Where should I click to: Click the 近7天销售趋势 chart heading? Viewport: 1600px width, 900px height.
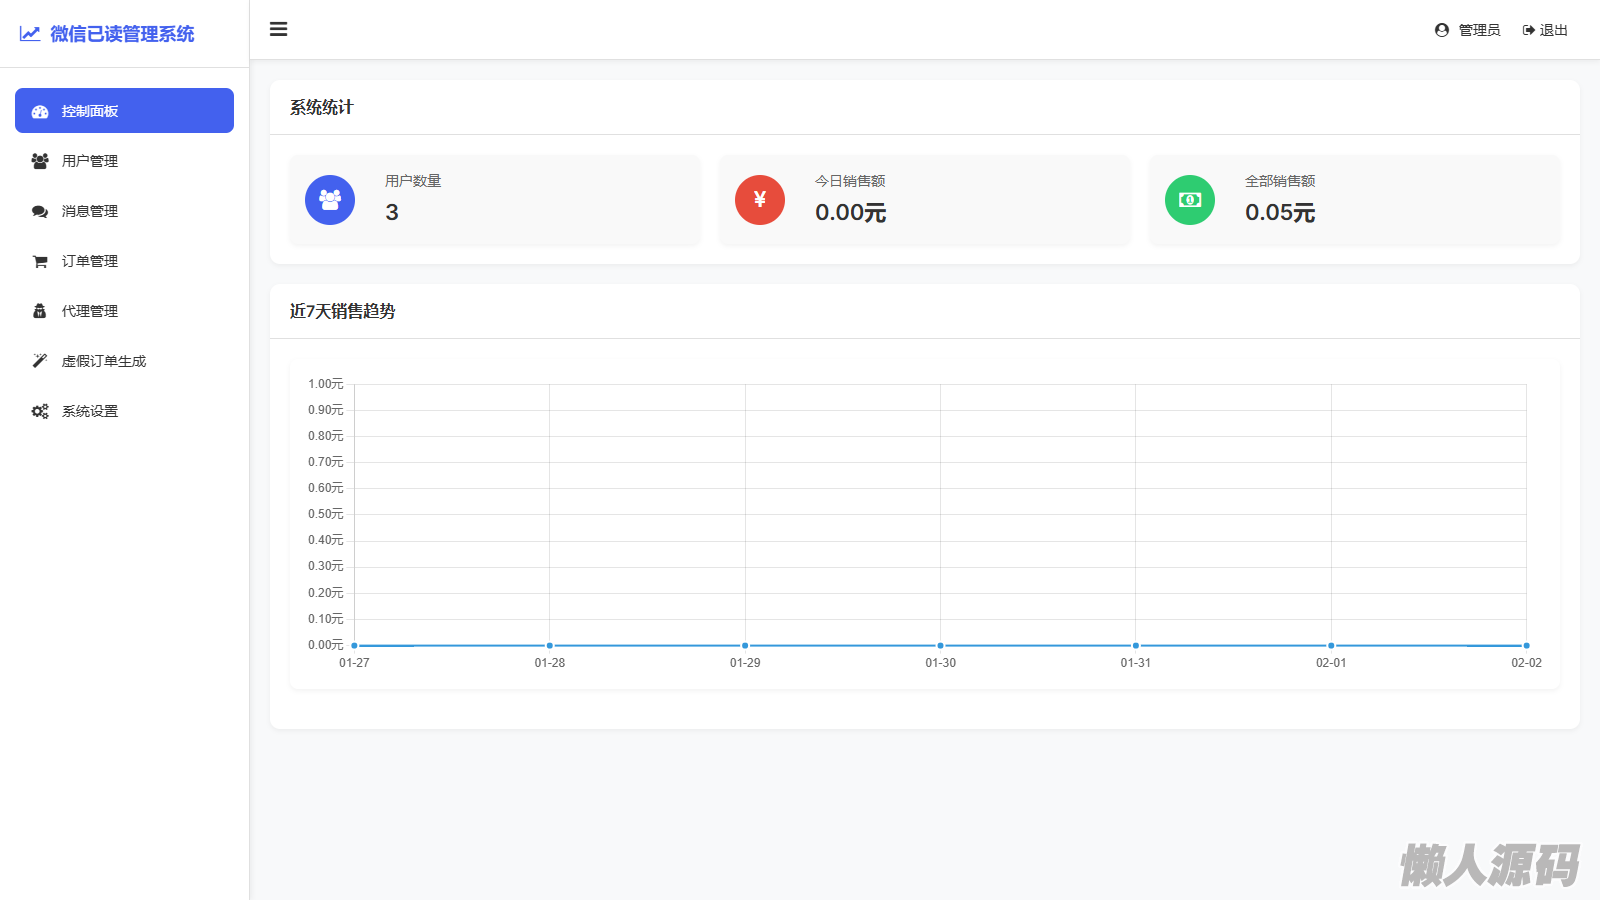[343, 311]
